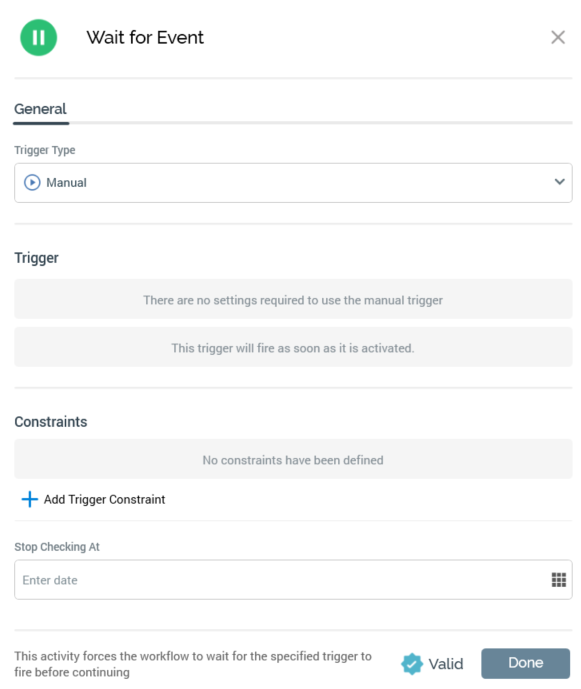Image resolution: width=581 pixels, height=689 pixels.
Task: Expand the Trigger Type chevron arrow
Action: (x=559, y=181)
